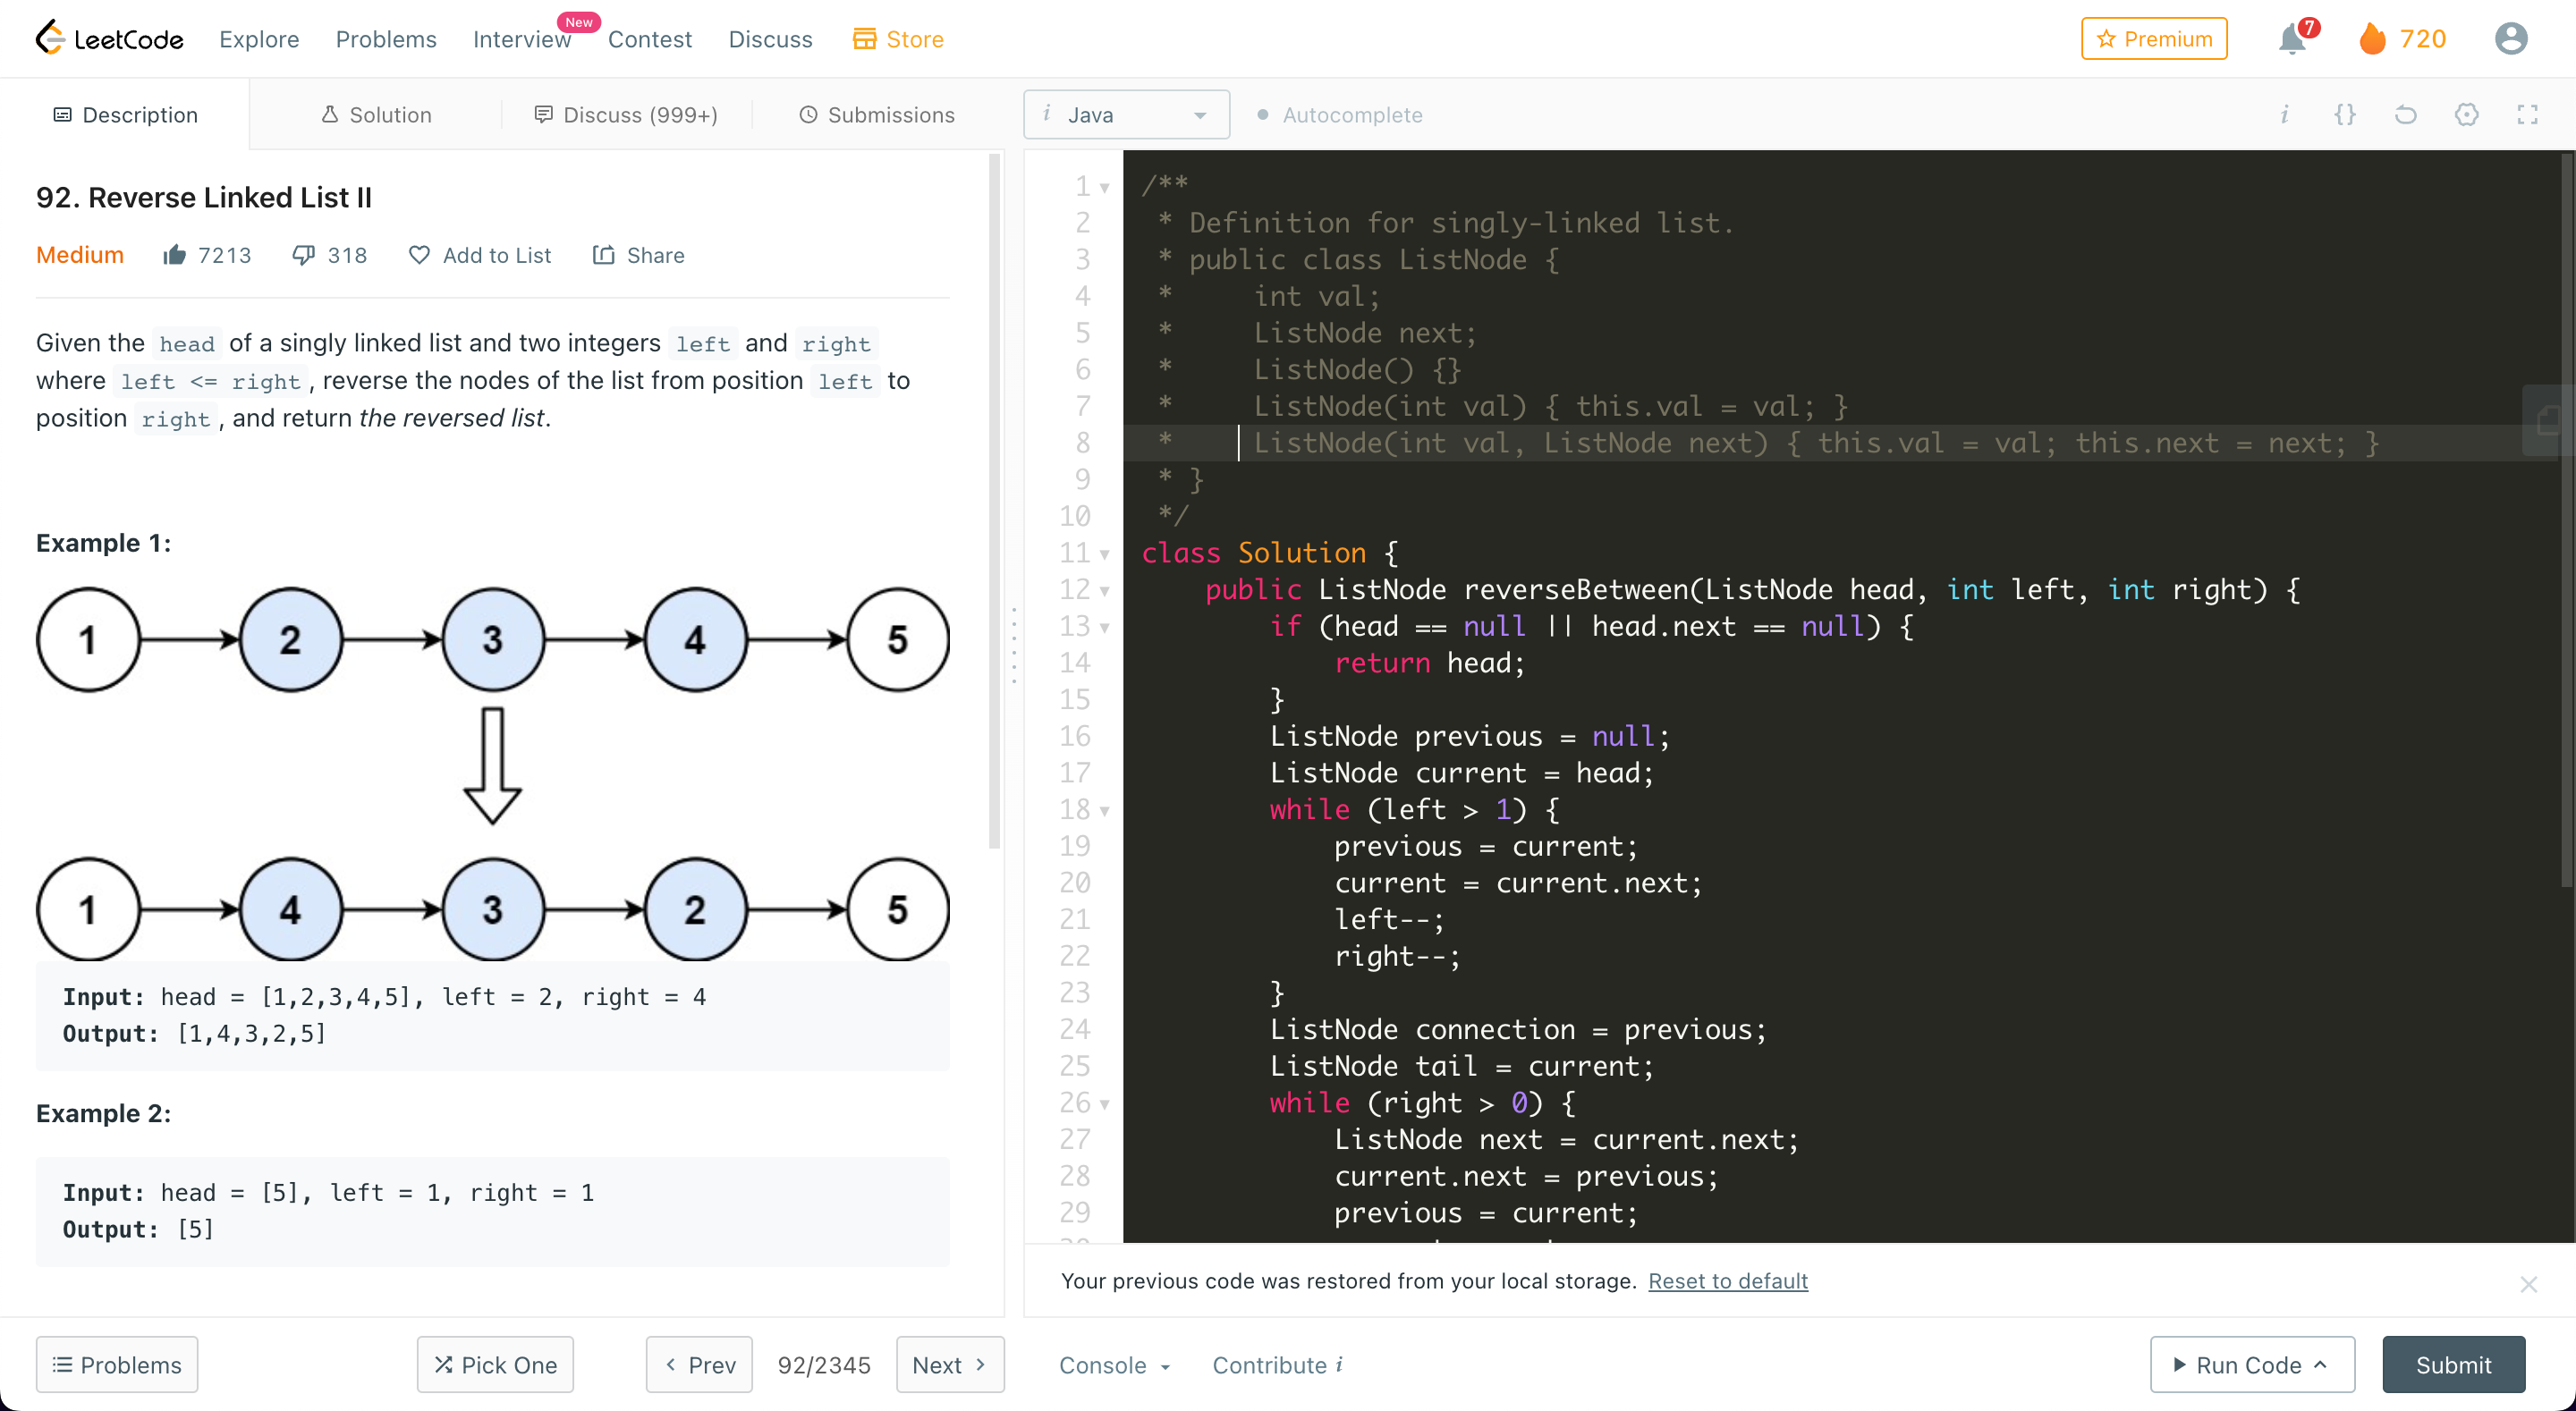Click the description panel scrollbar
The image size is (2576, 1411).
click(x=995, y=500)
